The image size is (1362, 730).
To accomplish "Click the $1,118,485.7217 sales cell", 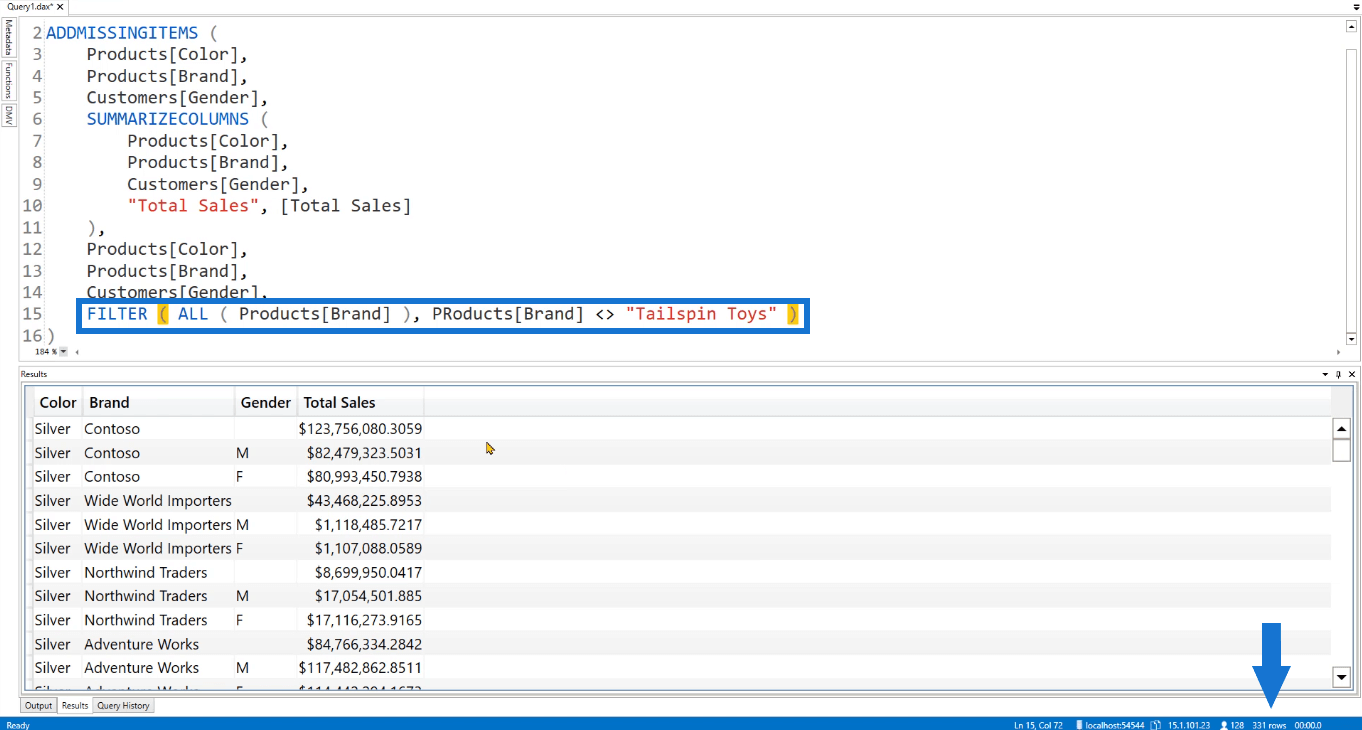I will (360, 525).
